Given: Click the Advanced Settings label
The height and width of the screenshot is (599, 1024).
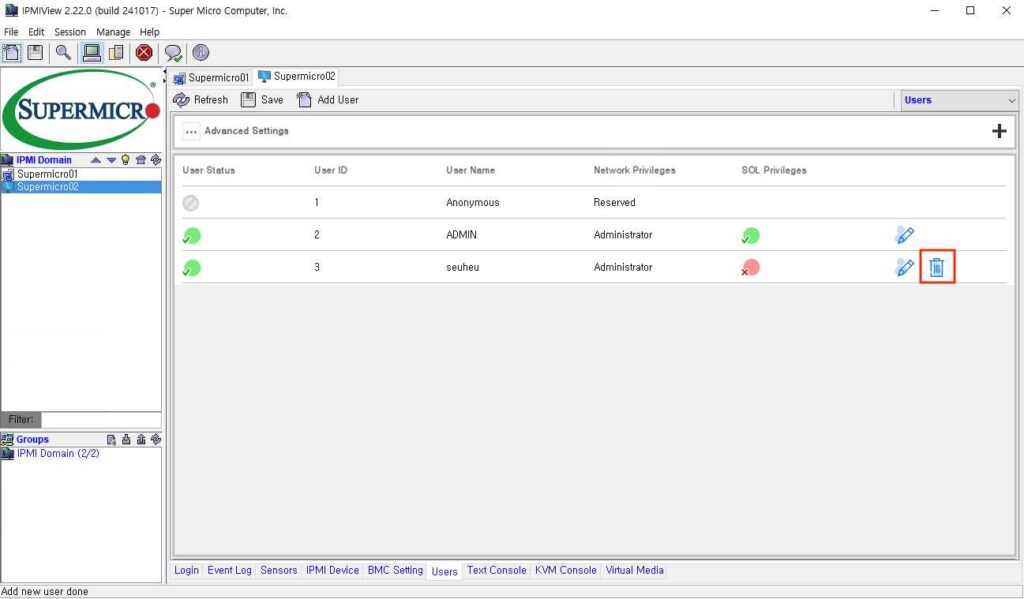Looking at the screenshot, I should tap(246, 131).
